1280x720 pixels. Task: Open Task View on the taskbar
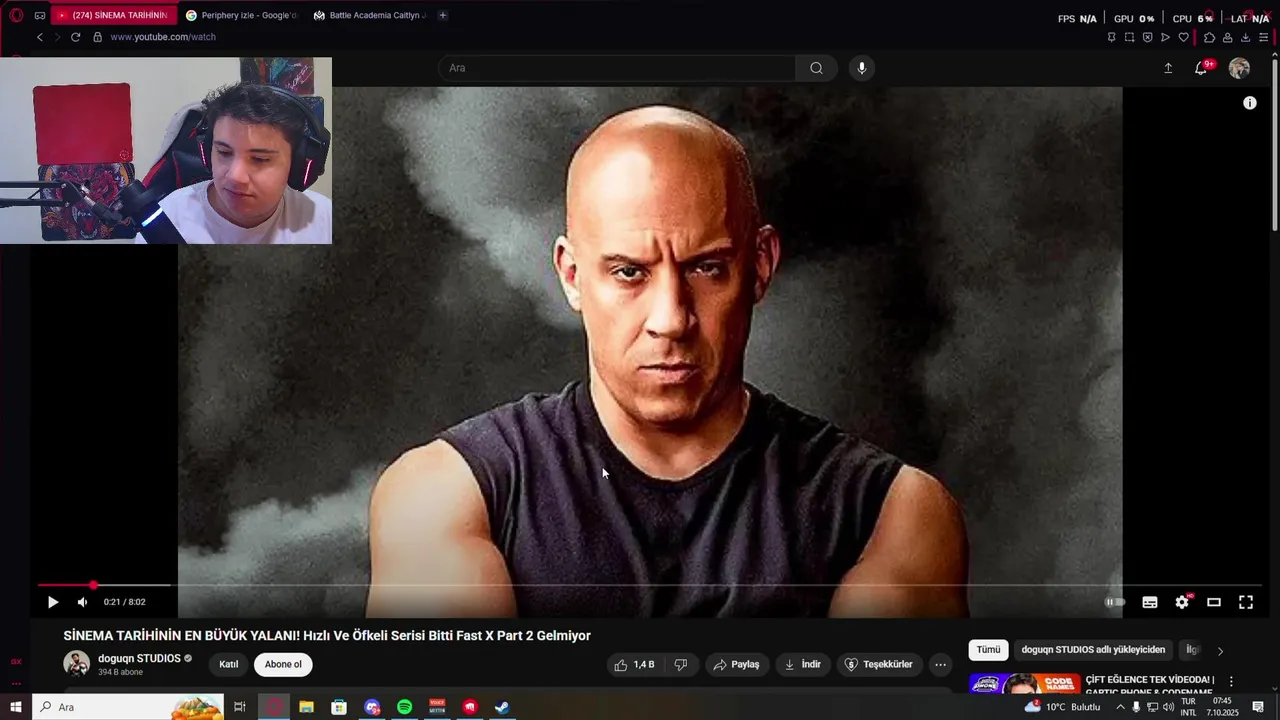pyautogui.click(x=240, y=707)
